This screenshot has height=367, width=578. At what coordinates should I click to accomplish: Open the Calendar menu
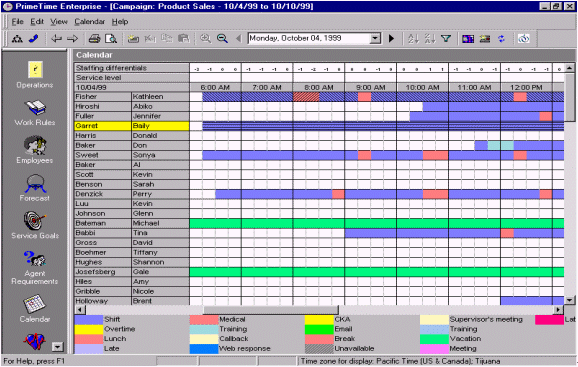point(90,22)
